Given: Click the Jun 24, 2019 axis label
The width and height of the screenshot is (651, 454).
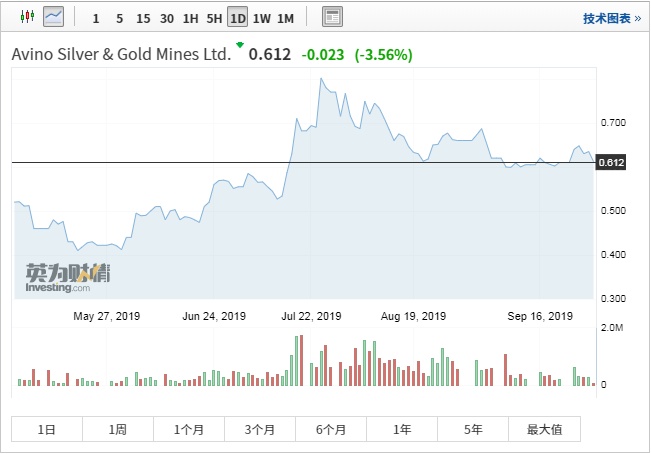Looking at the screenshot, I should coord(214,316).
